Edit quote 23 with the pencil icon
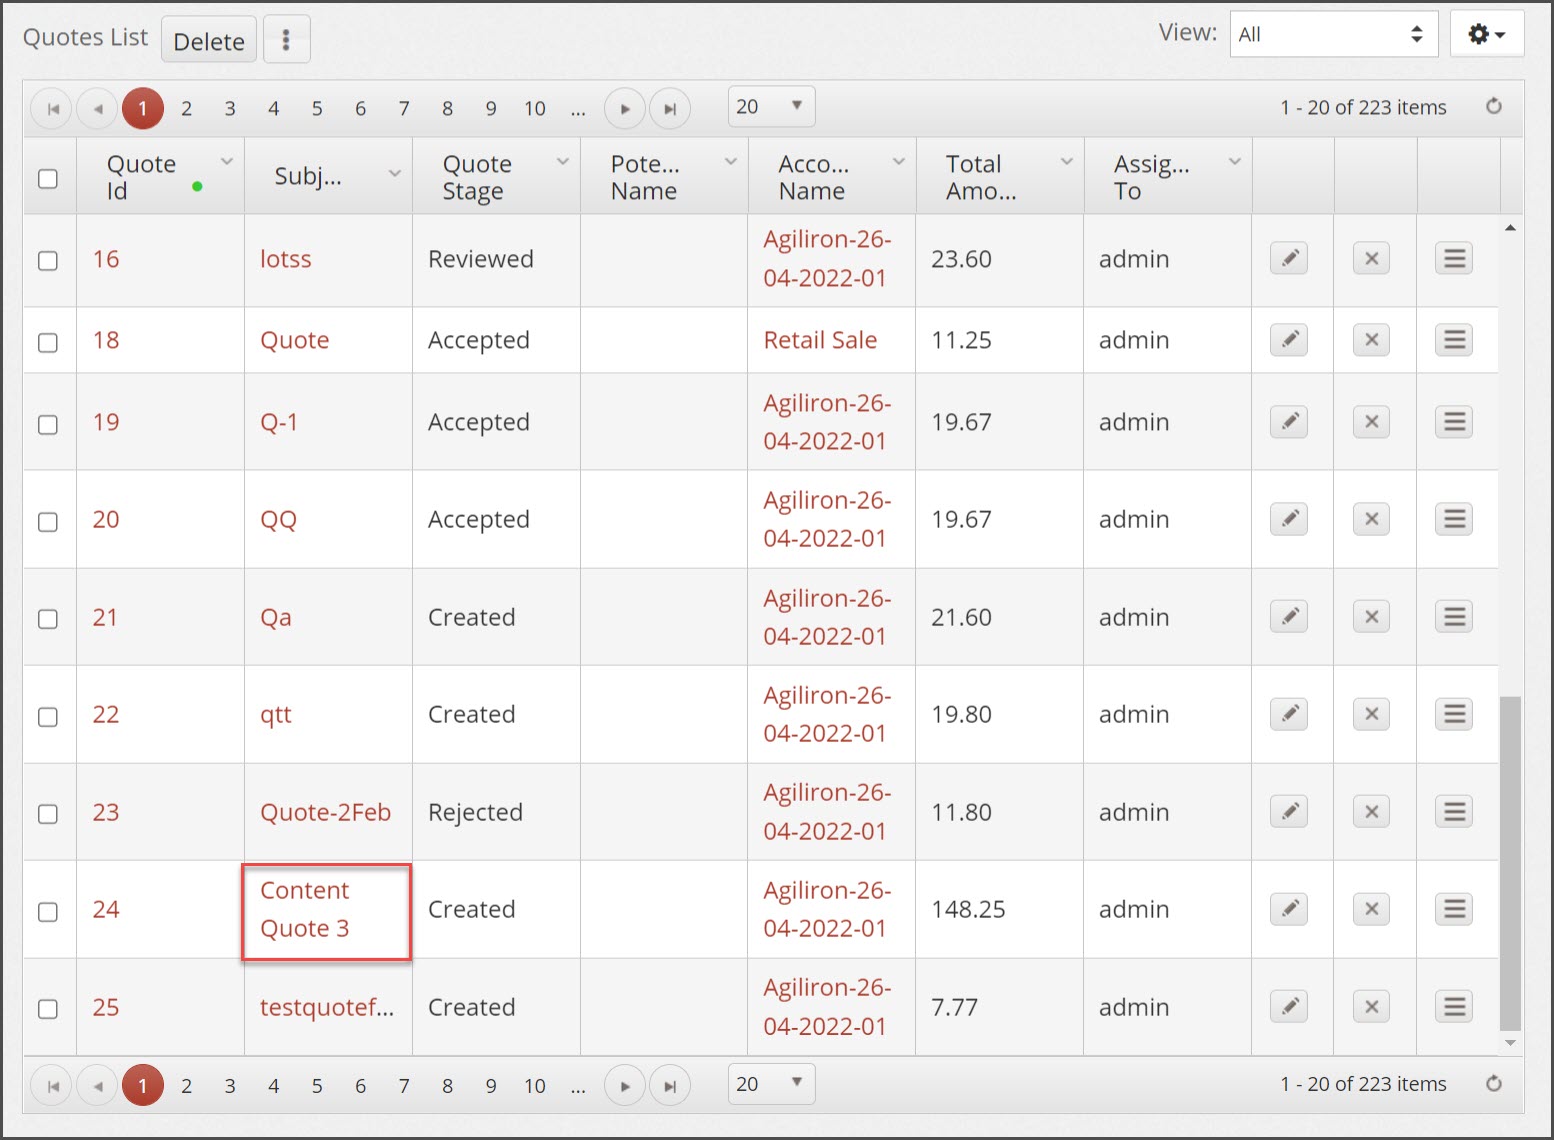 [x=1289, y=811]
